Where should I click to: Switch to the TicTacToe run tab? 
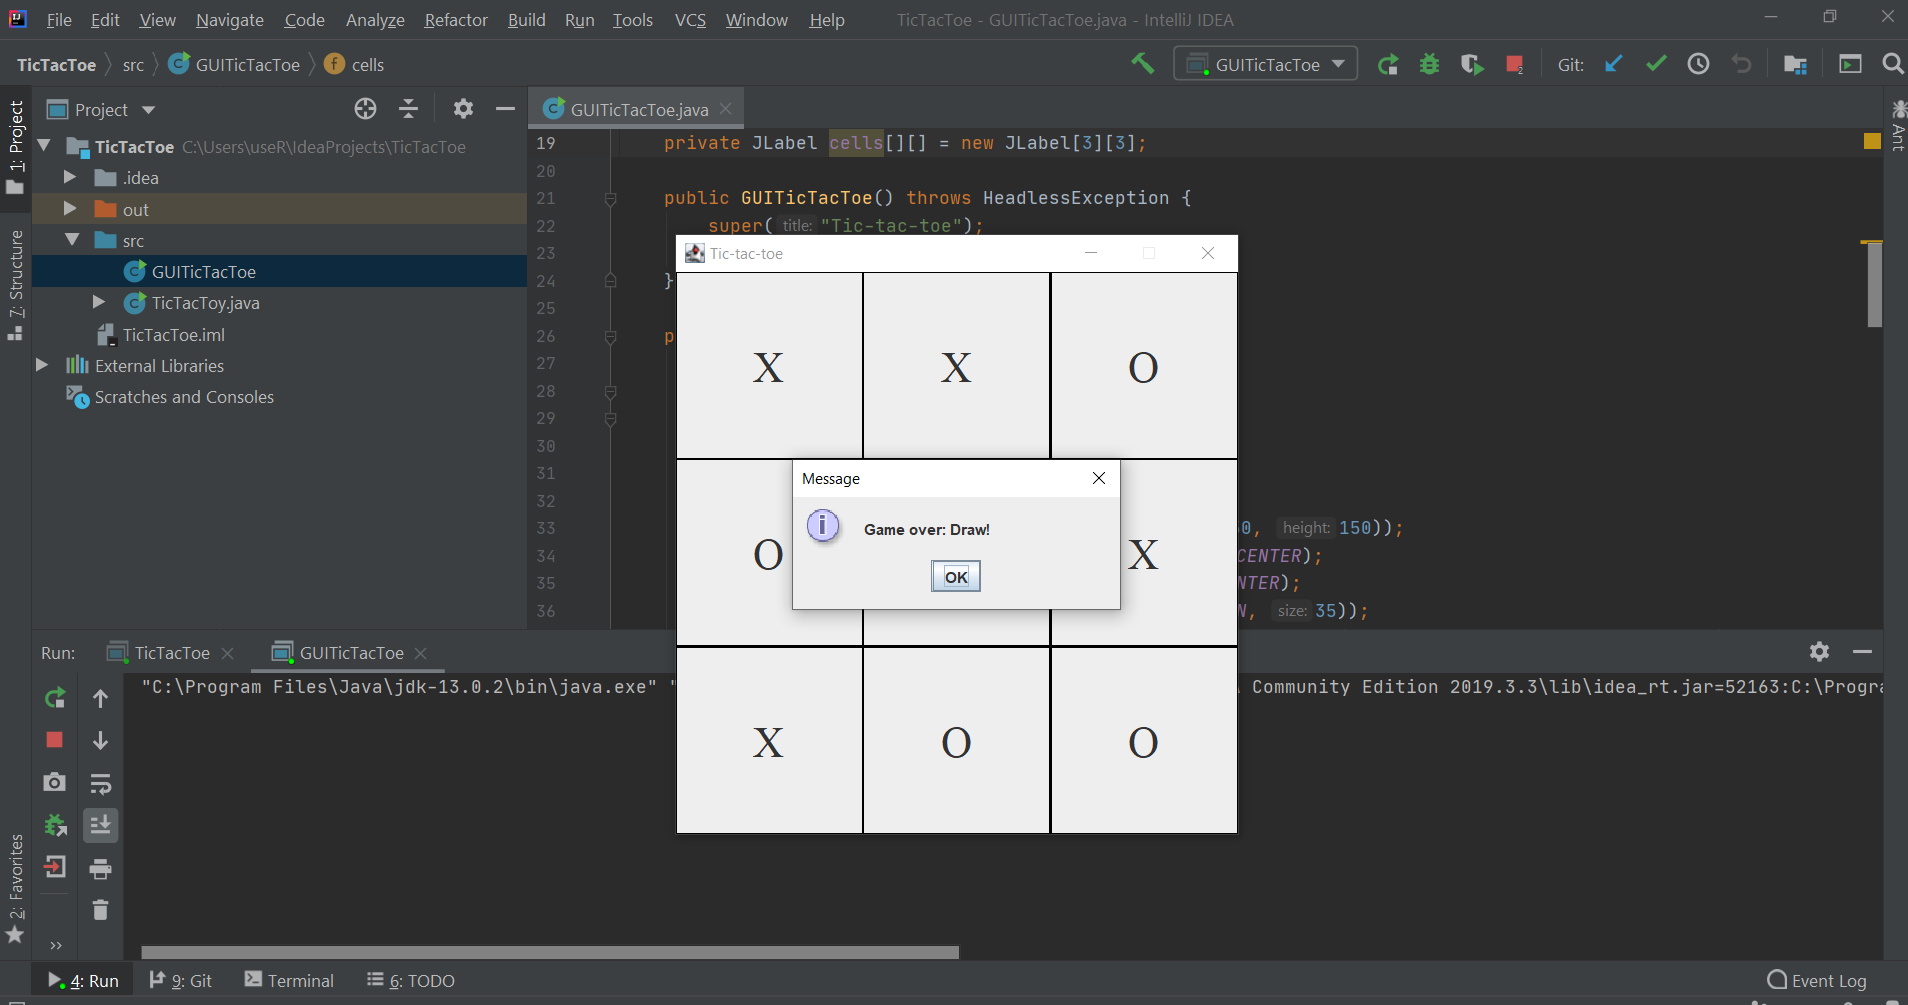(171, 653)
